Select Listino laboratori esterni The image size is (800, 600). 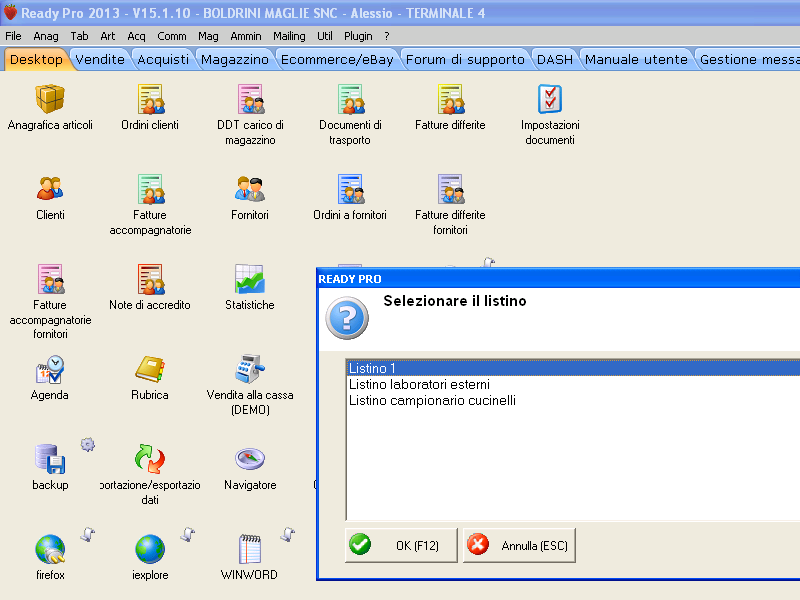(573, 384)
